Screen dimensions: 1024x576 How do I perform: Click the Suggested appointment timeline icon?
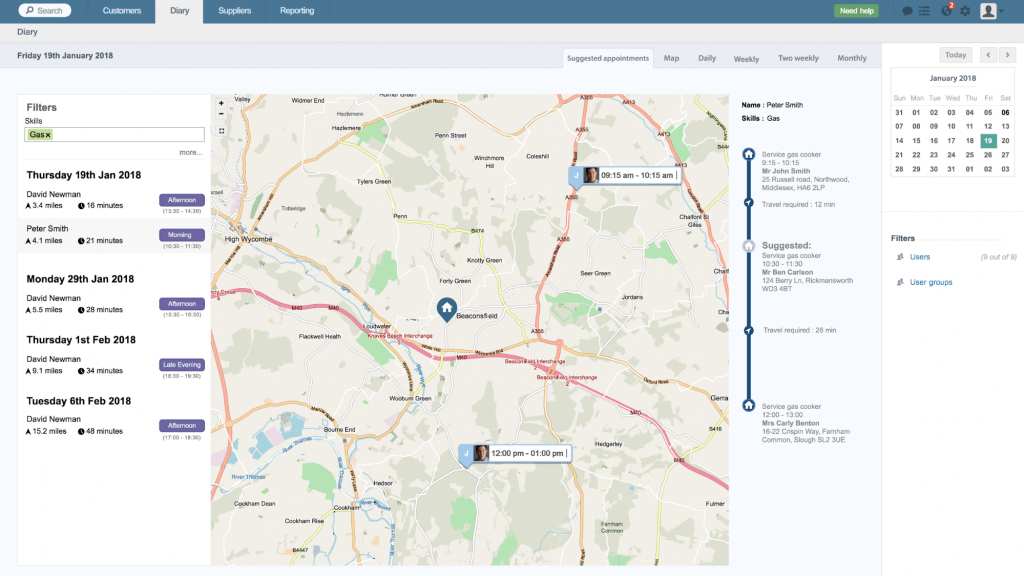pos(748,246)
